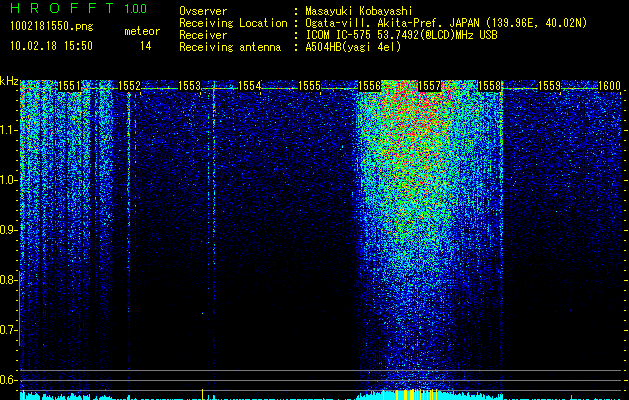
Task: Click the 1555 time marker
Action: 310,86
